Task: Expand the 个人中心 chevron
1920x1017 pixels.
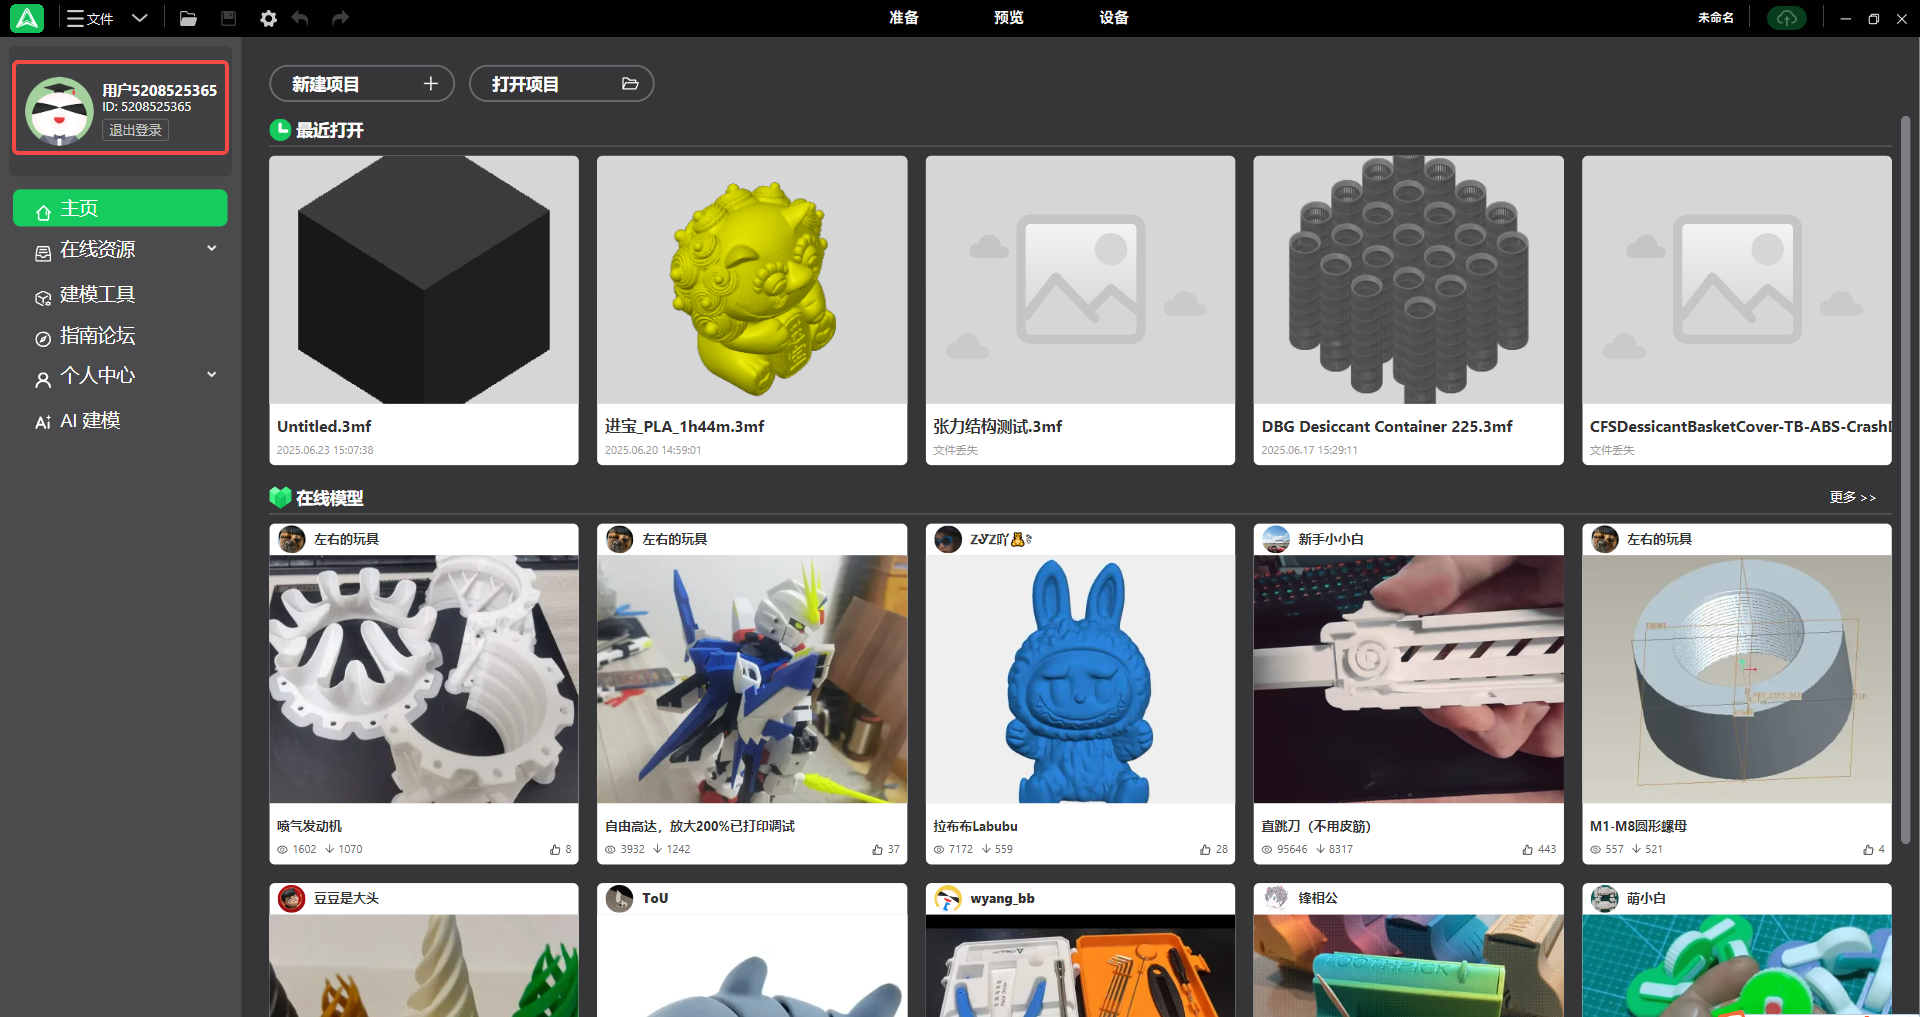Action: [211, 374]
